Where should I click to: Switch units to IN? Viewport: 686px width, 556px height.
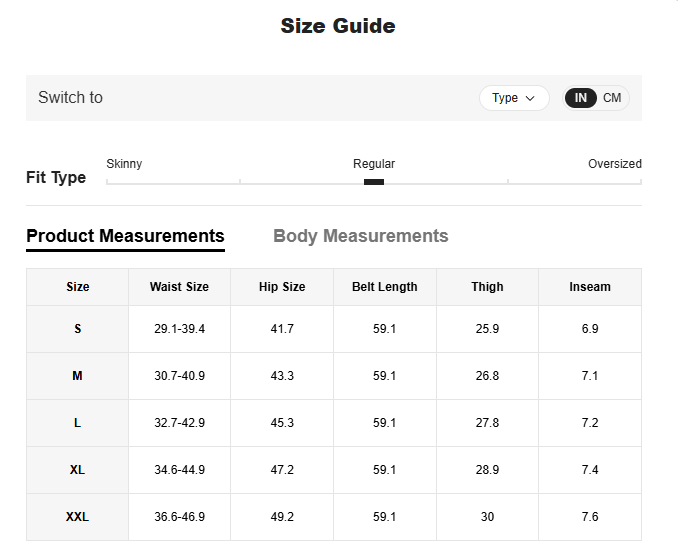point(581,98)
